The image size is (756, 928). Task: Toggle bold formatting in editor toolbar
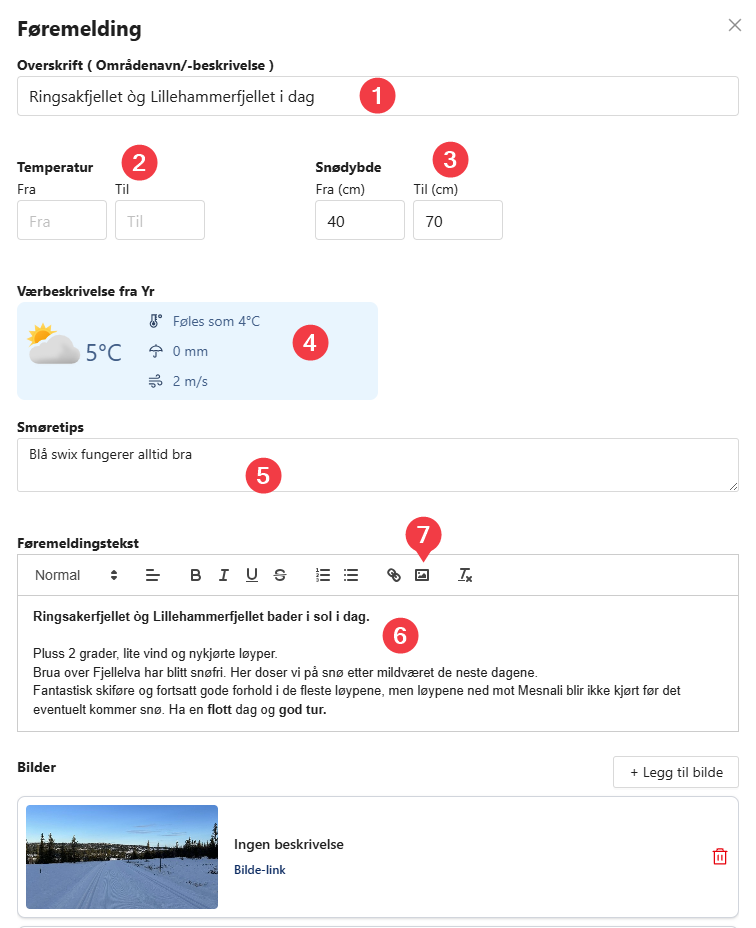click(196, 575)
